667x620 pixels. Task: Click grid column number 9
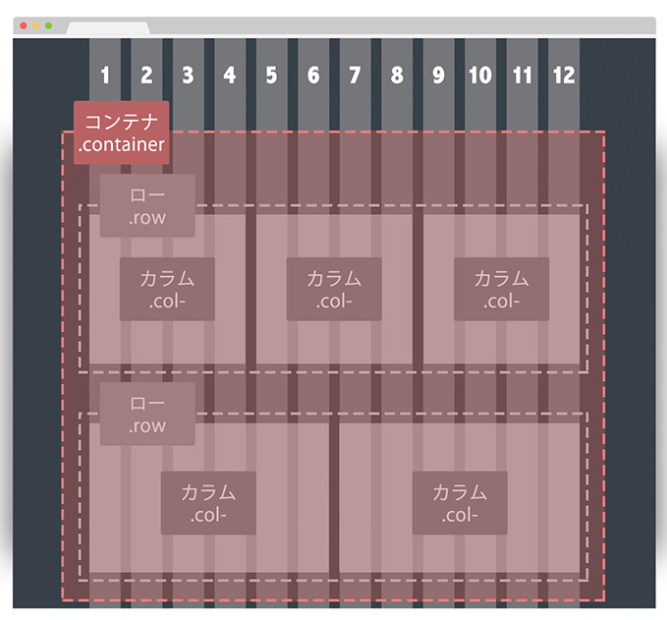click(x=439, y=75)
